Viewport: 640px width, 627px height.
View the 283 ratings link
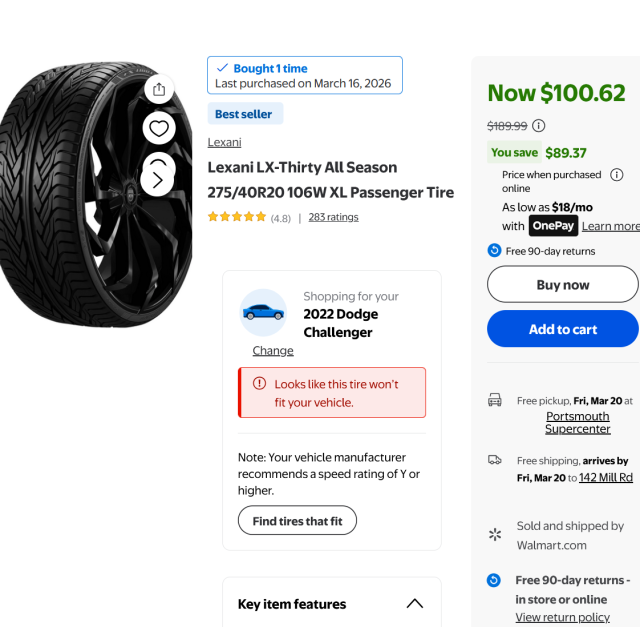pyautogui.click(x=333, y=217)
